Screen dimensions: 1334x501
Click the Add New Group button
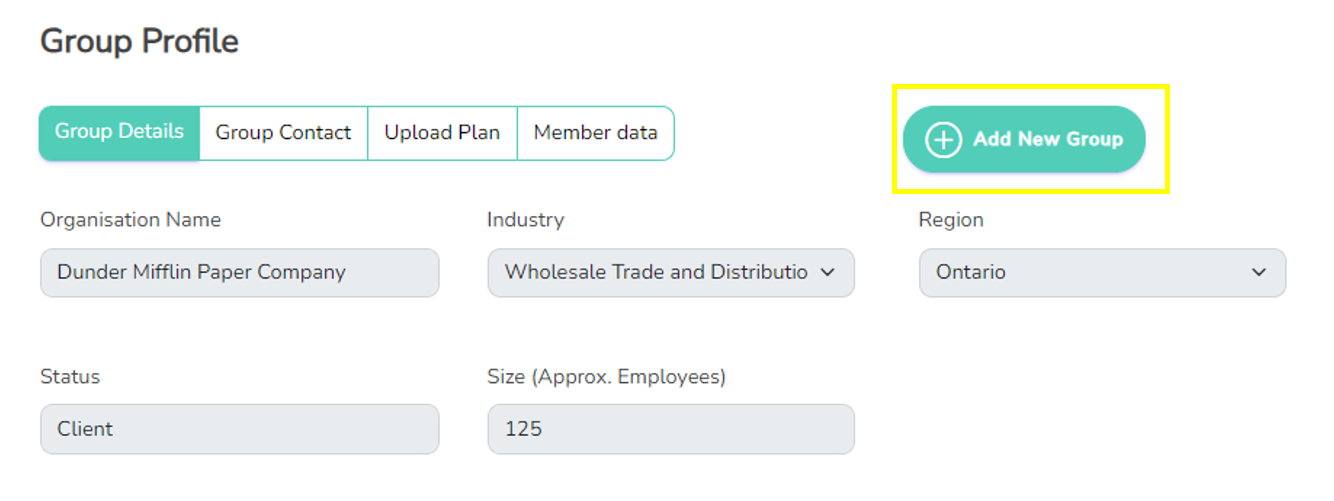click(x=1024, y=139)
